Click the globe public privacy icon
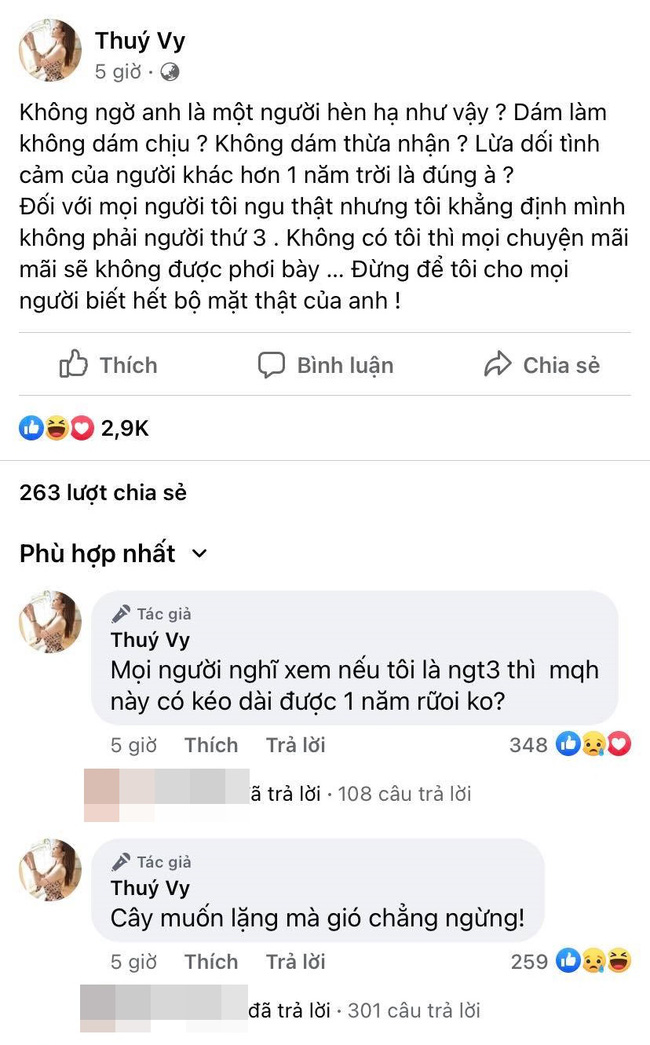Image resolution: width=650 pixels, height=1045 pixels. tap(170, 72)
